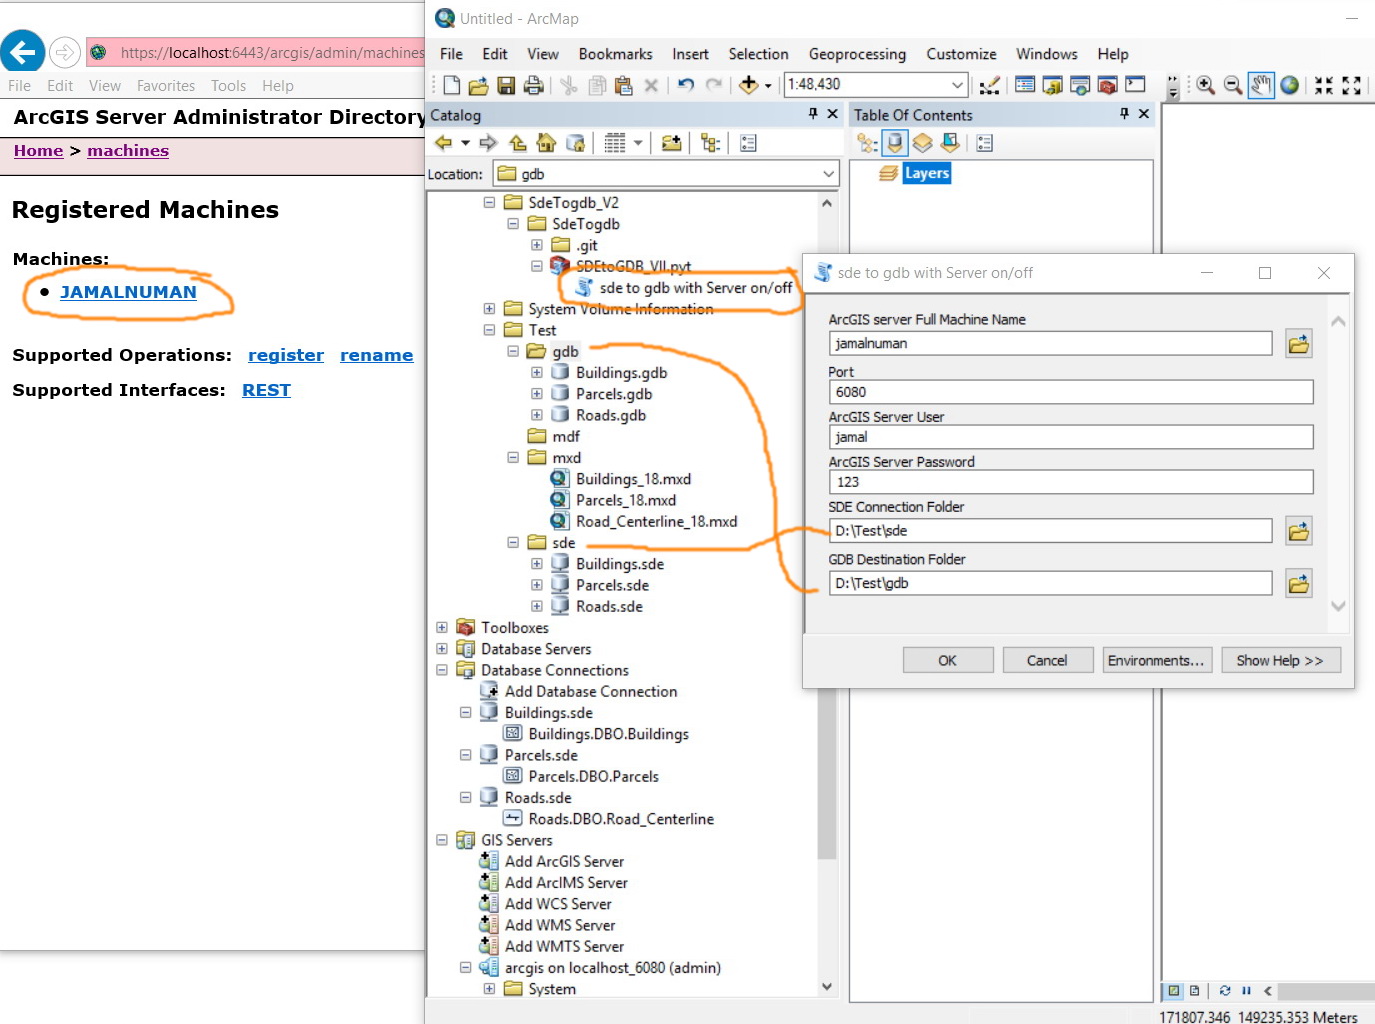This screenshot has width=1375, height=1024.
Task: Browse for ArcGIS server machine name folder icon
Action: pos(1299,344)
